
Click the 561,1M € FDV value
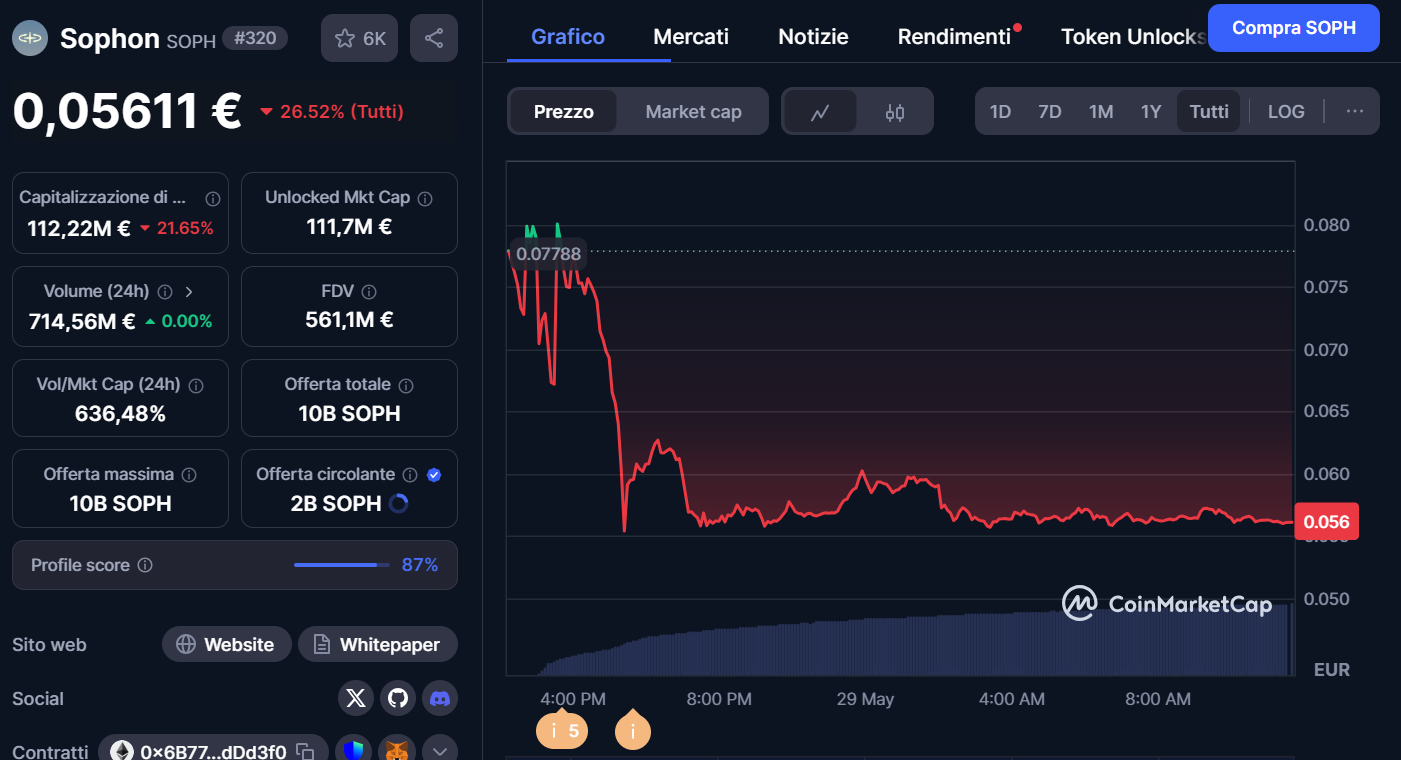coord(349,320)
